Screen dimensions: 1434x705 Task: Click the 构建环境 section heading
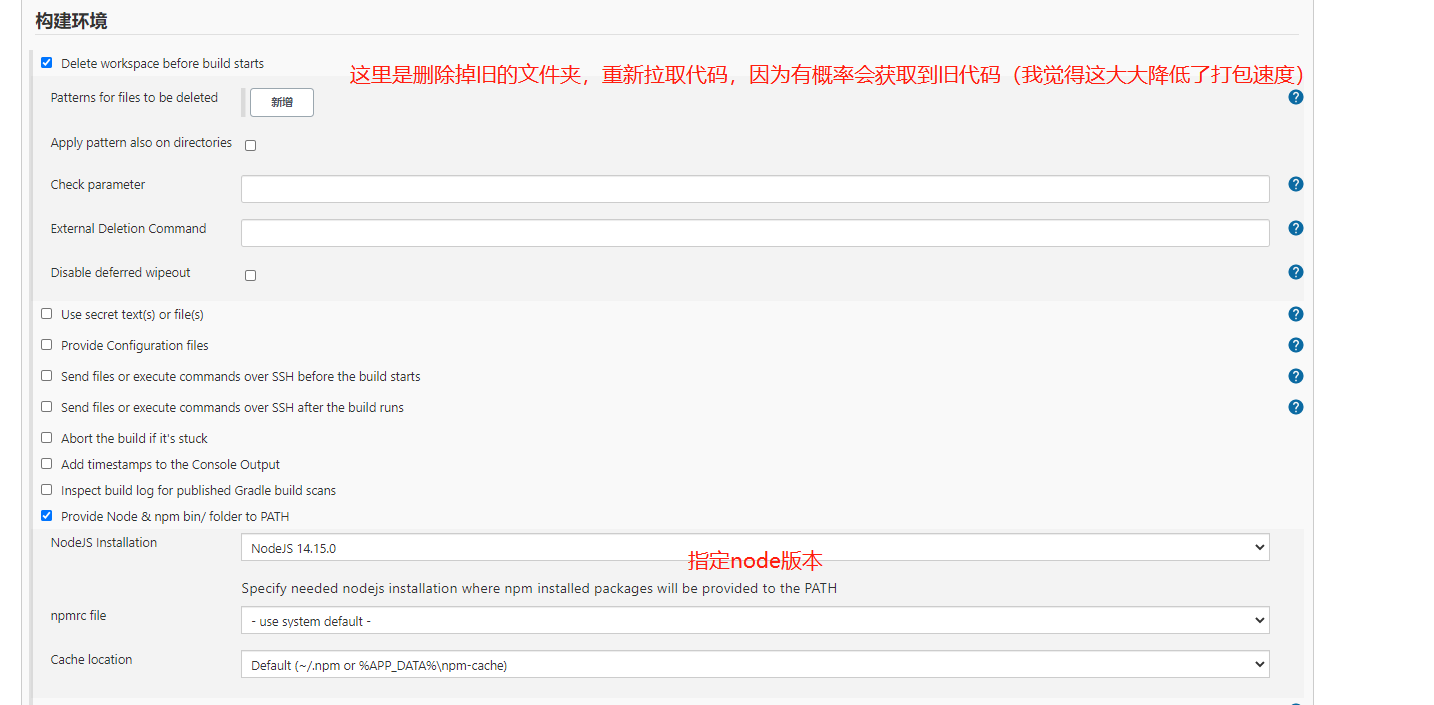click(x=71, y=21)
